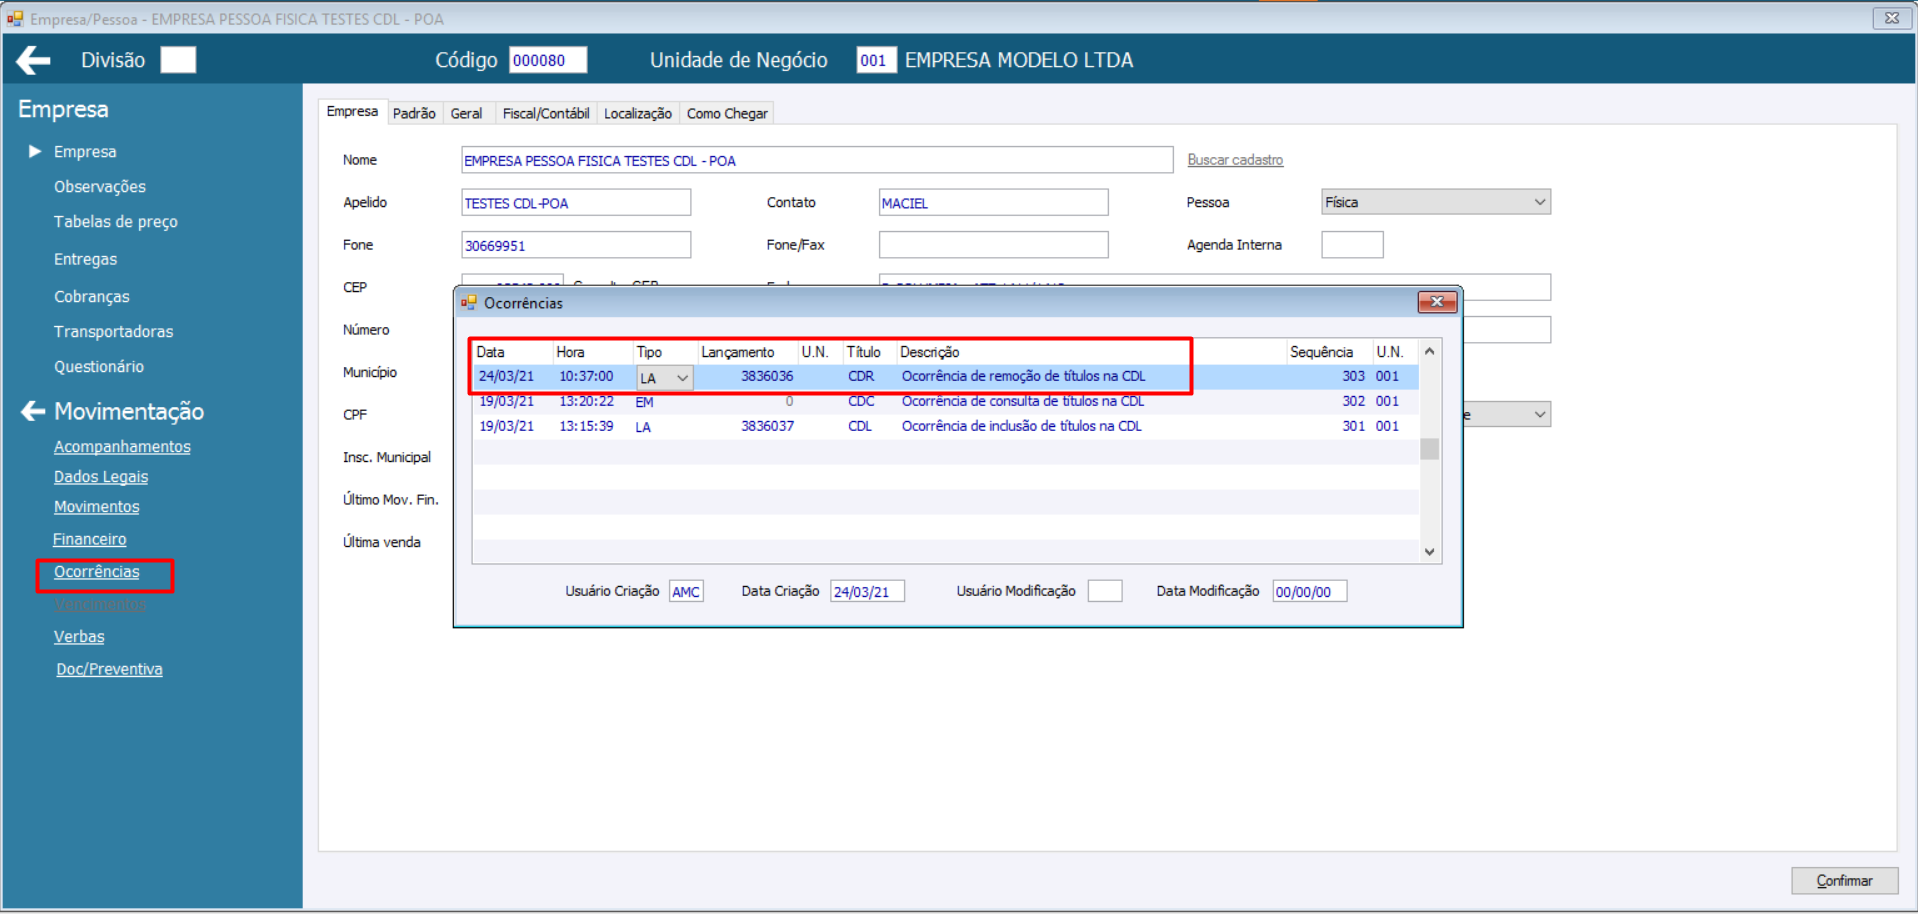The image size is (1918, 914).
Task: Select Tabelas de preço in sidebar
Action: click(x=116, y=222)
